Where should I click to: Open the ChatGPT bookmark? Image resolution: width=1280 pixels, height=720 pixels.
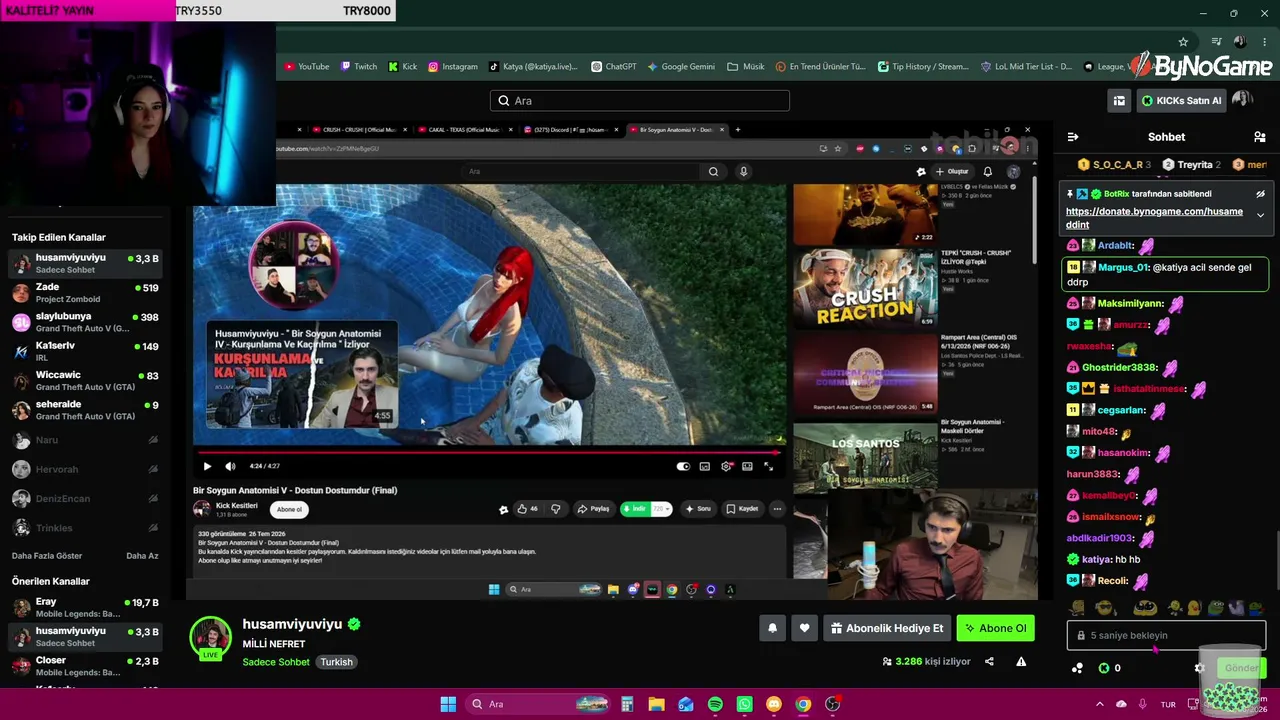click(x=614, y=67)
